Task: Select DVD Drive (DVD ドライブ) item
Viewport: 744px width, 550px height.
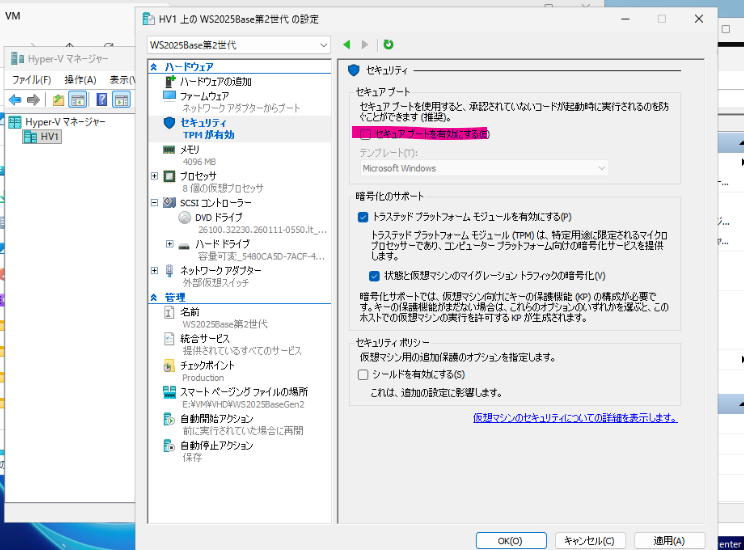Action: [218, 217]
